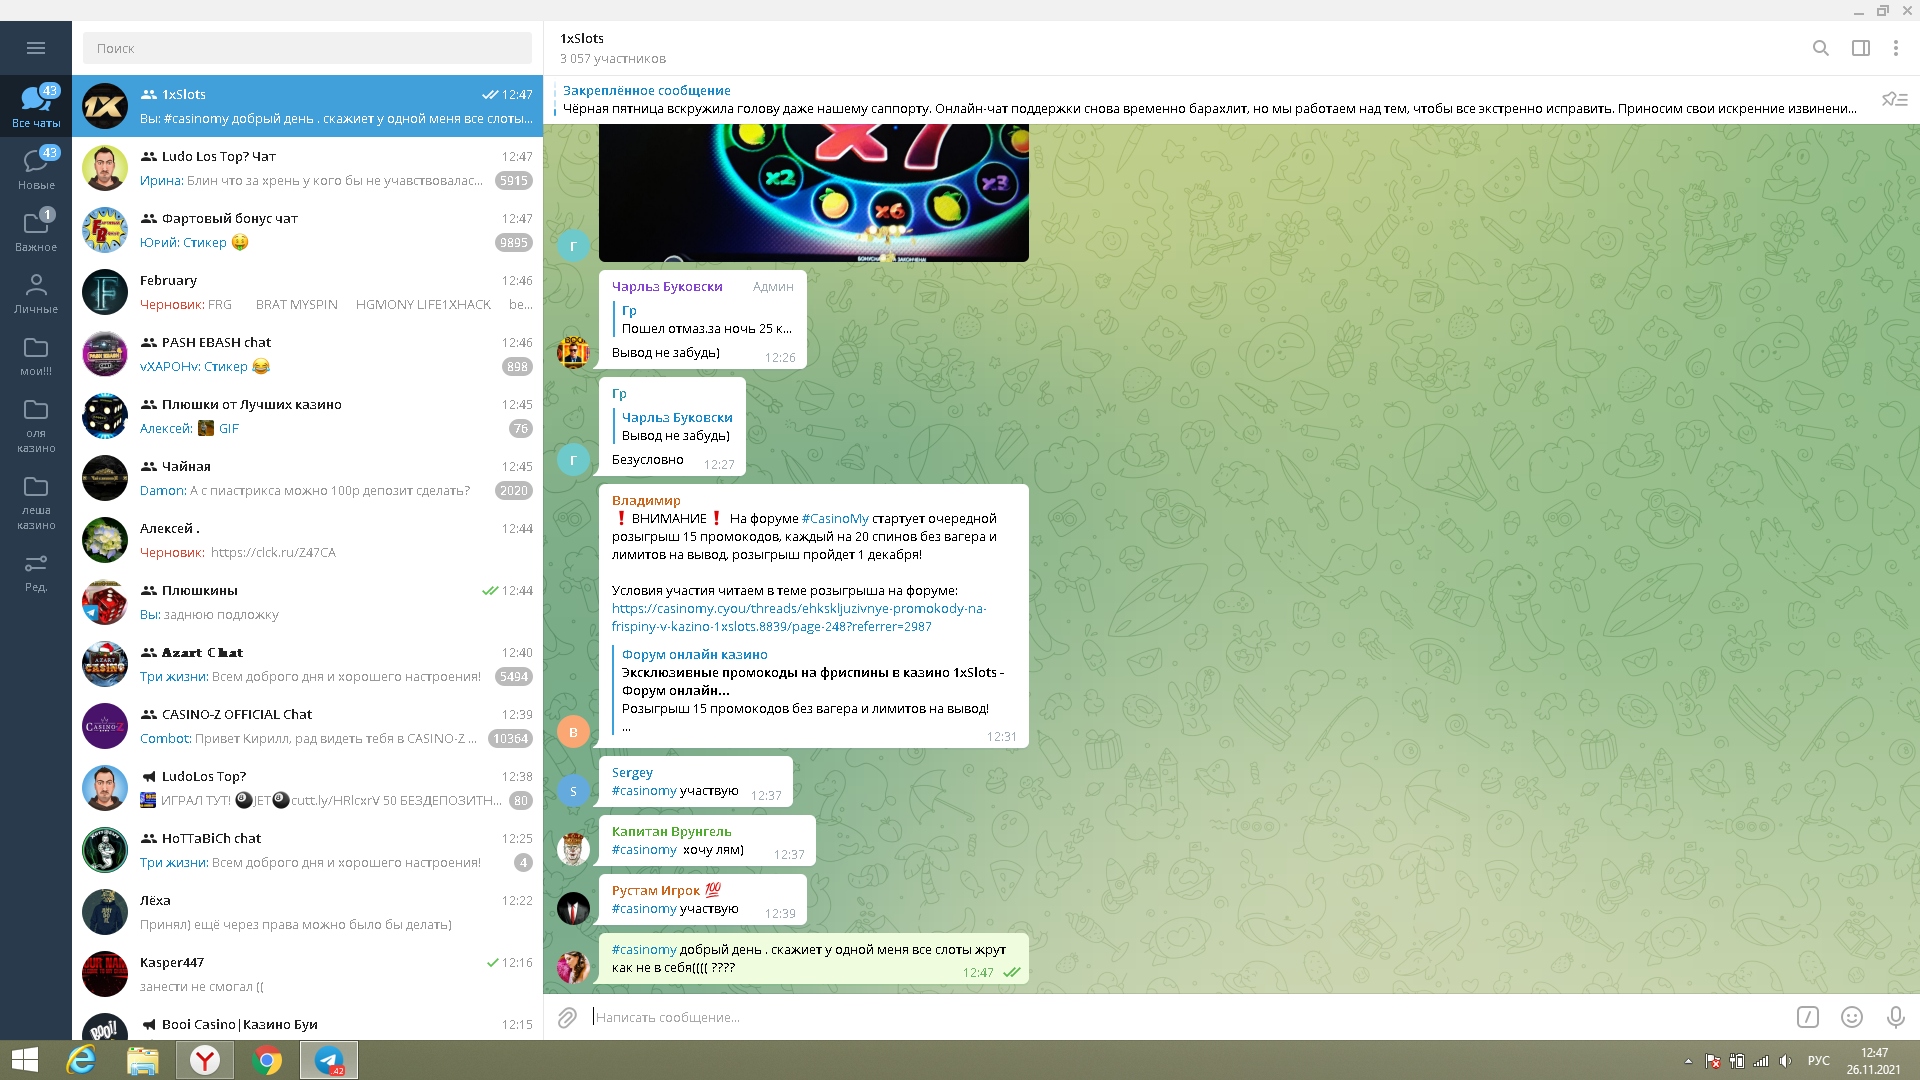Image resolution: width=1920 pixels, height=1080 pixels.
Task: Switch to the Новые folder tab
Action: pyautogui.click(x=36, y=167)
